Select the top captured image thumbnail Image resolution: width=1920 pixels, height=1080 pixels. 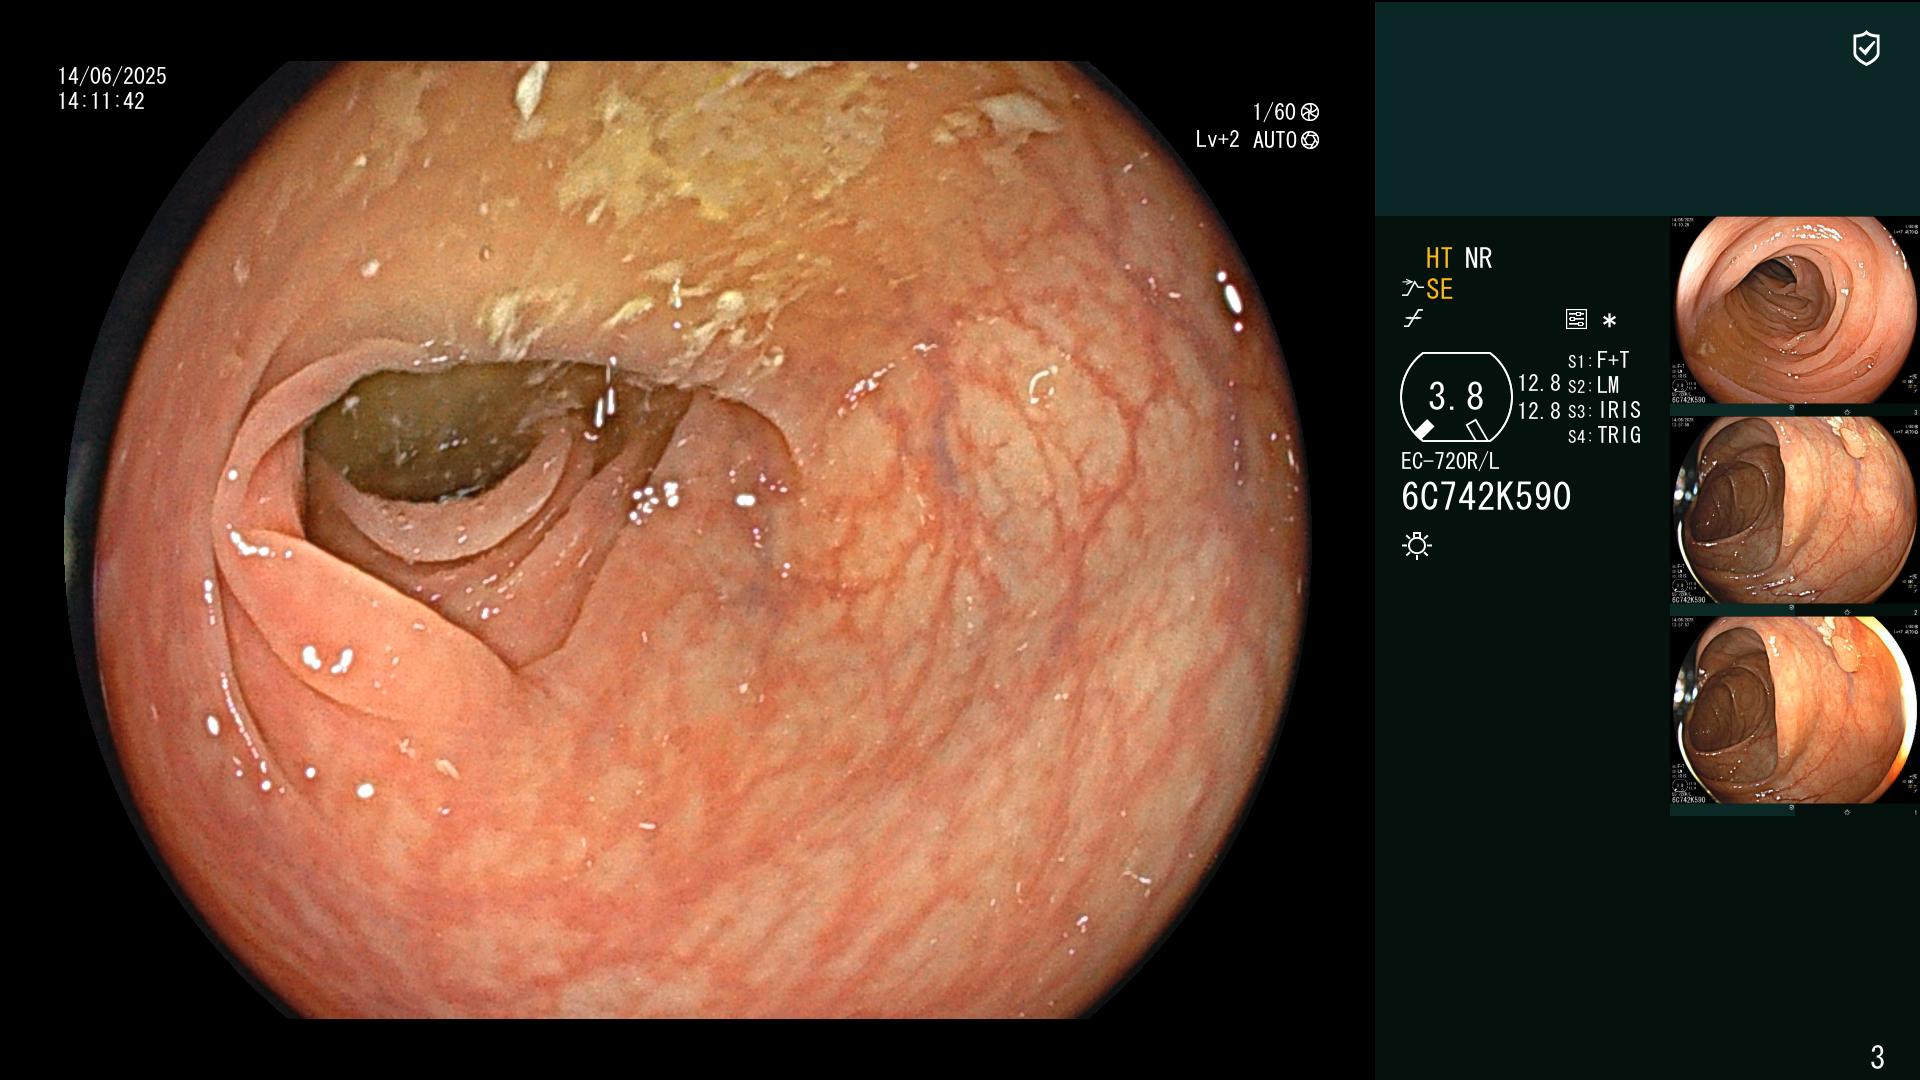pos(1795,310)
